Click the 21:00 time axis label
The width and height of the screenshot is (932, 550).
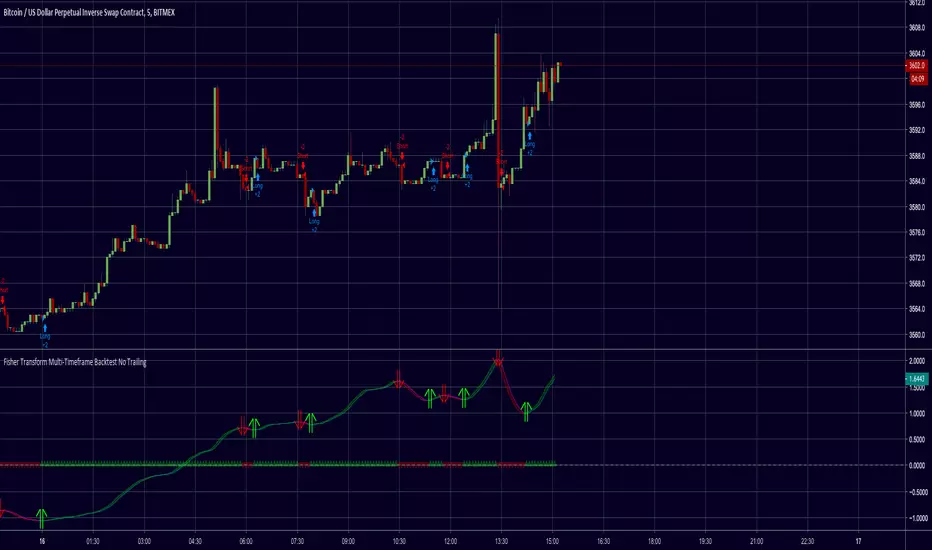pyautogui.click(x=757, y=541)
